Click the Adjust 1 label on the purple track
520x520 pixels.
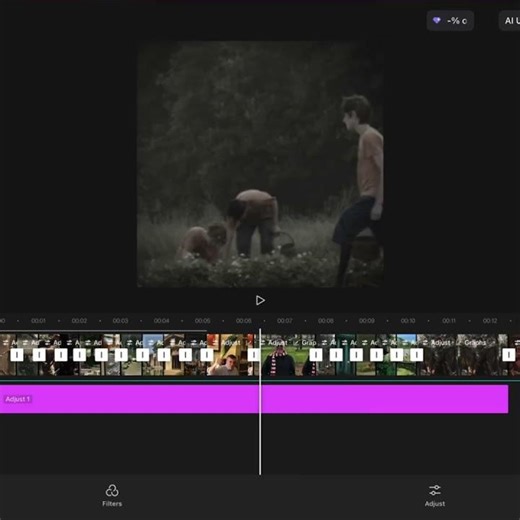(18, 399)
